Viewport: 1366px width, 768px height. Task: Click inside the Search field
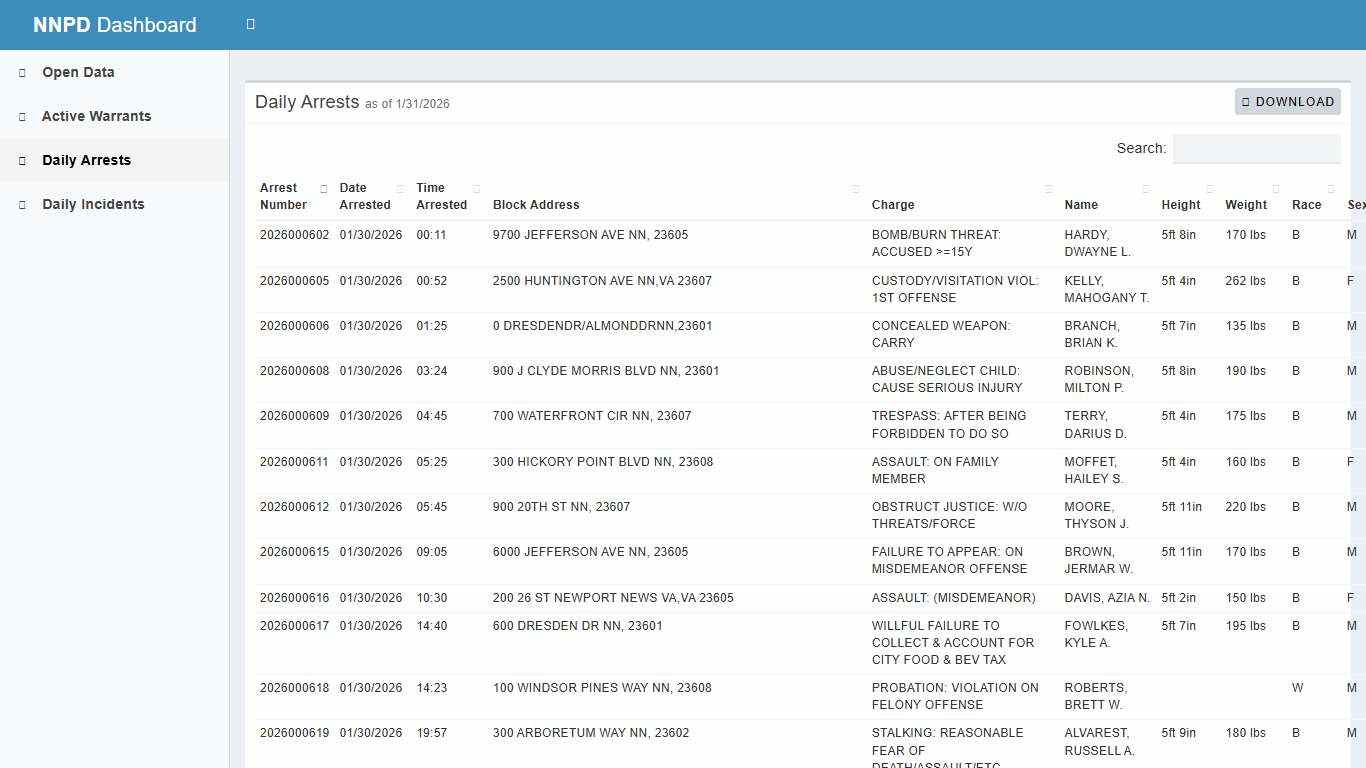point(1257,148)
